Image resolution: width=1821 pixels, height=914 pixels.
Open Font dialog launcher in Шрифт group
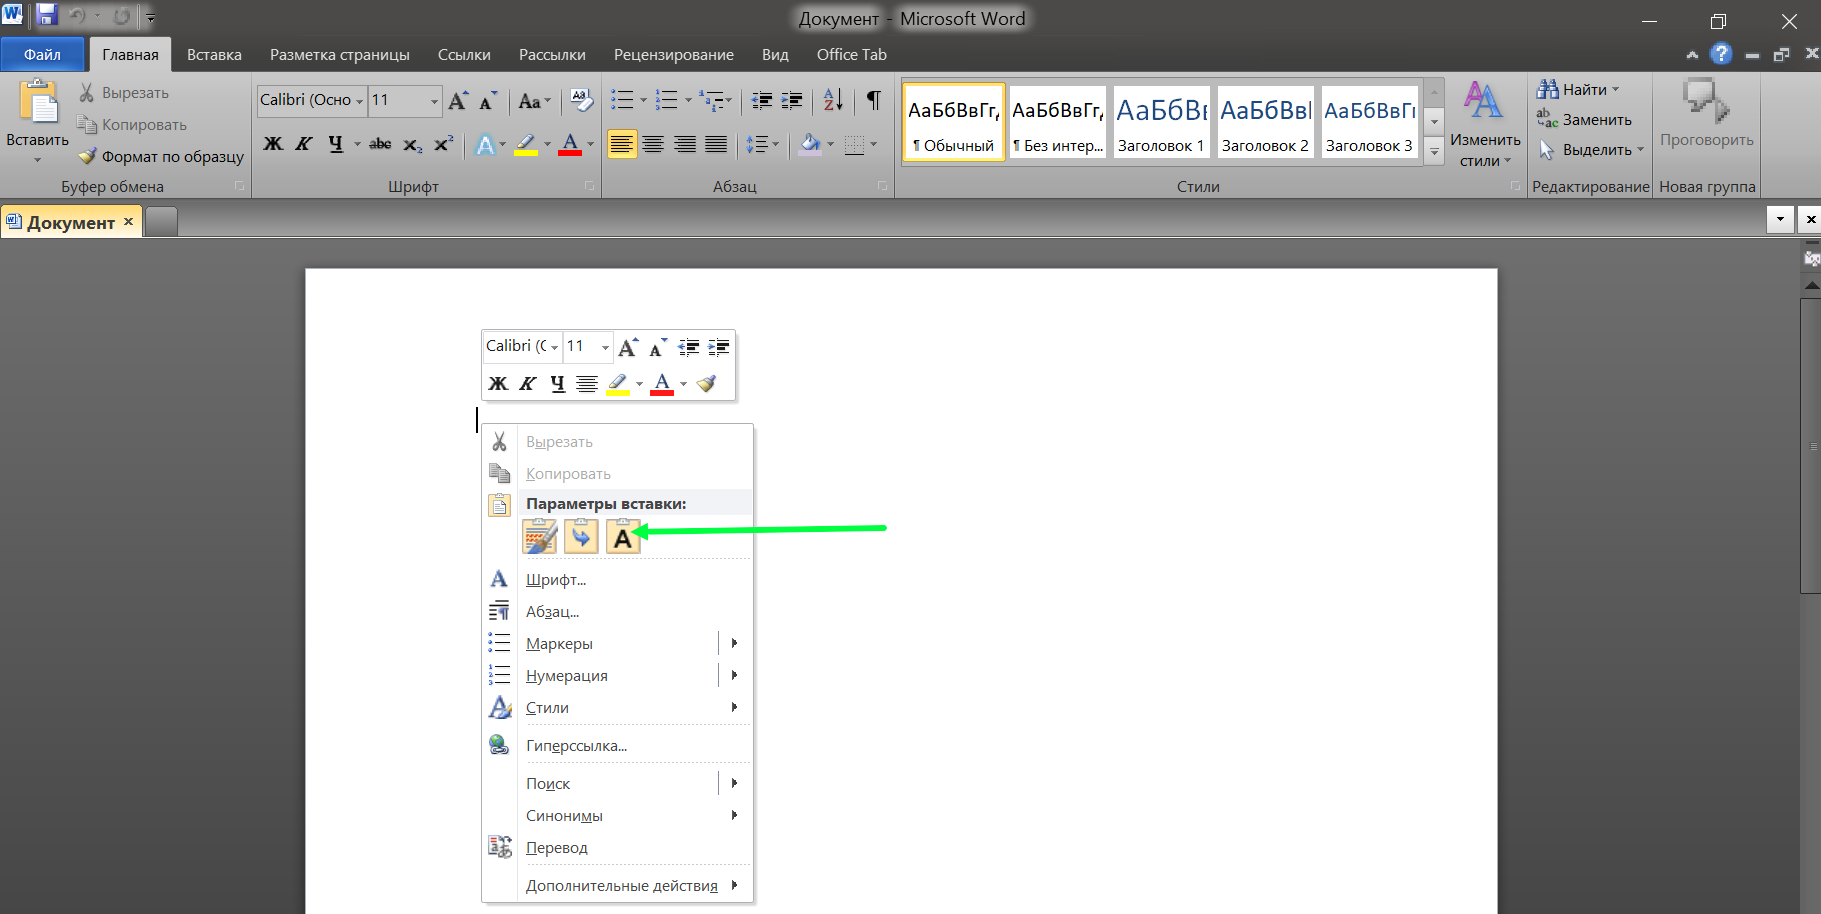point(590,186)
